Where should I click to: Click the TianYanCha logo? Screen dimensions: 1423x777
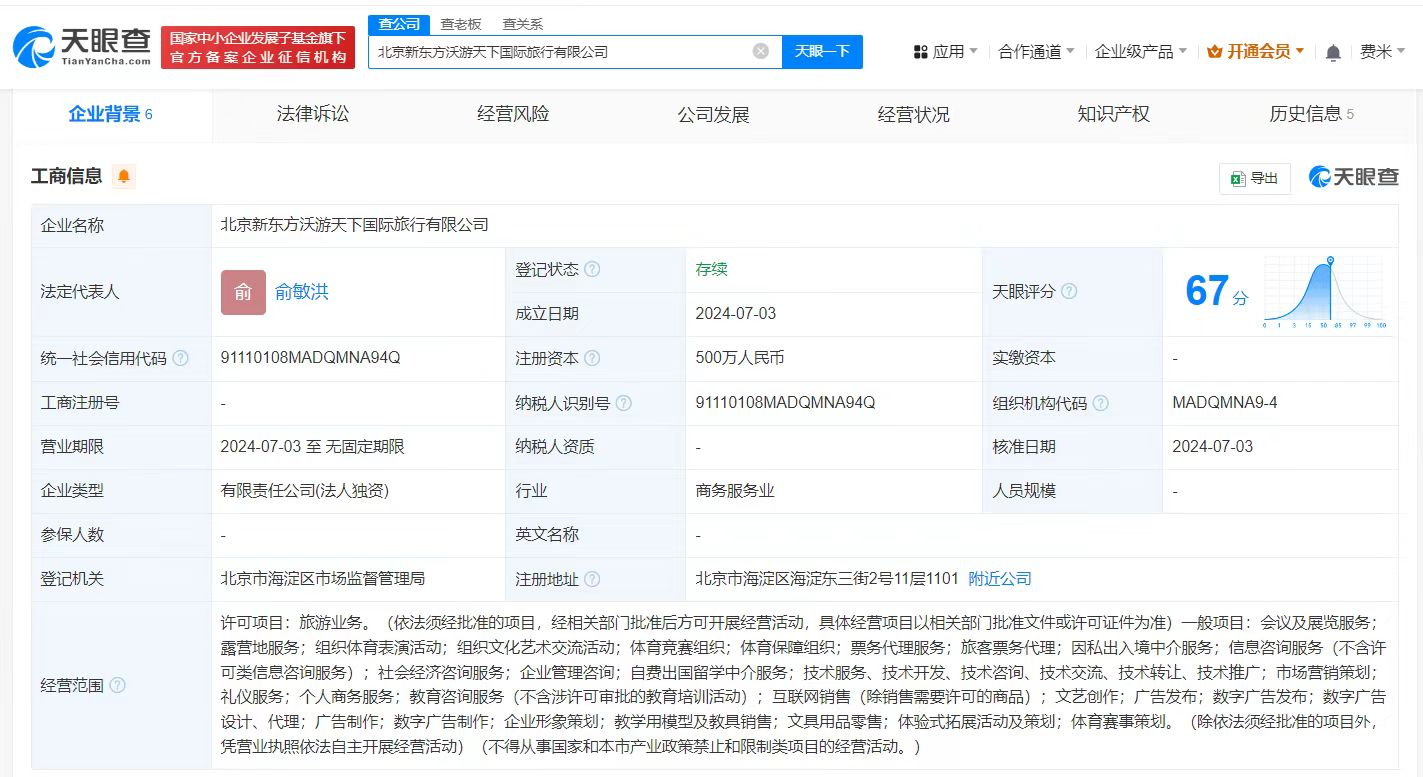(x=82, y=46)
